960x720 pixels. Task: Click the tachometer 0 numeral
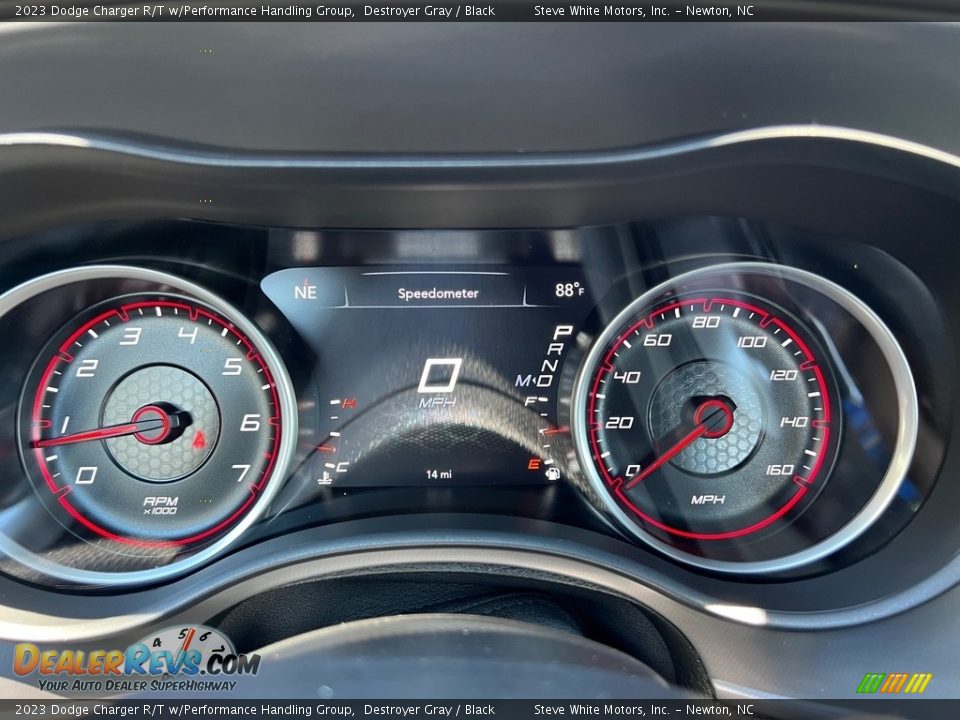[x=86, y=475]
